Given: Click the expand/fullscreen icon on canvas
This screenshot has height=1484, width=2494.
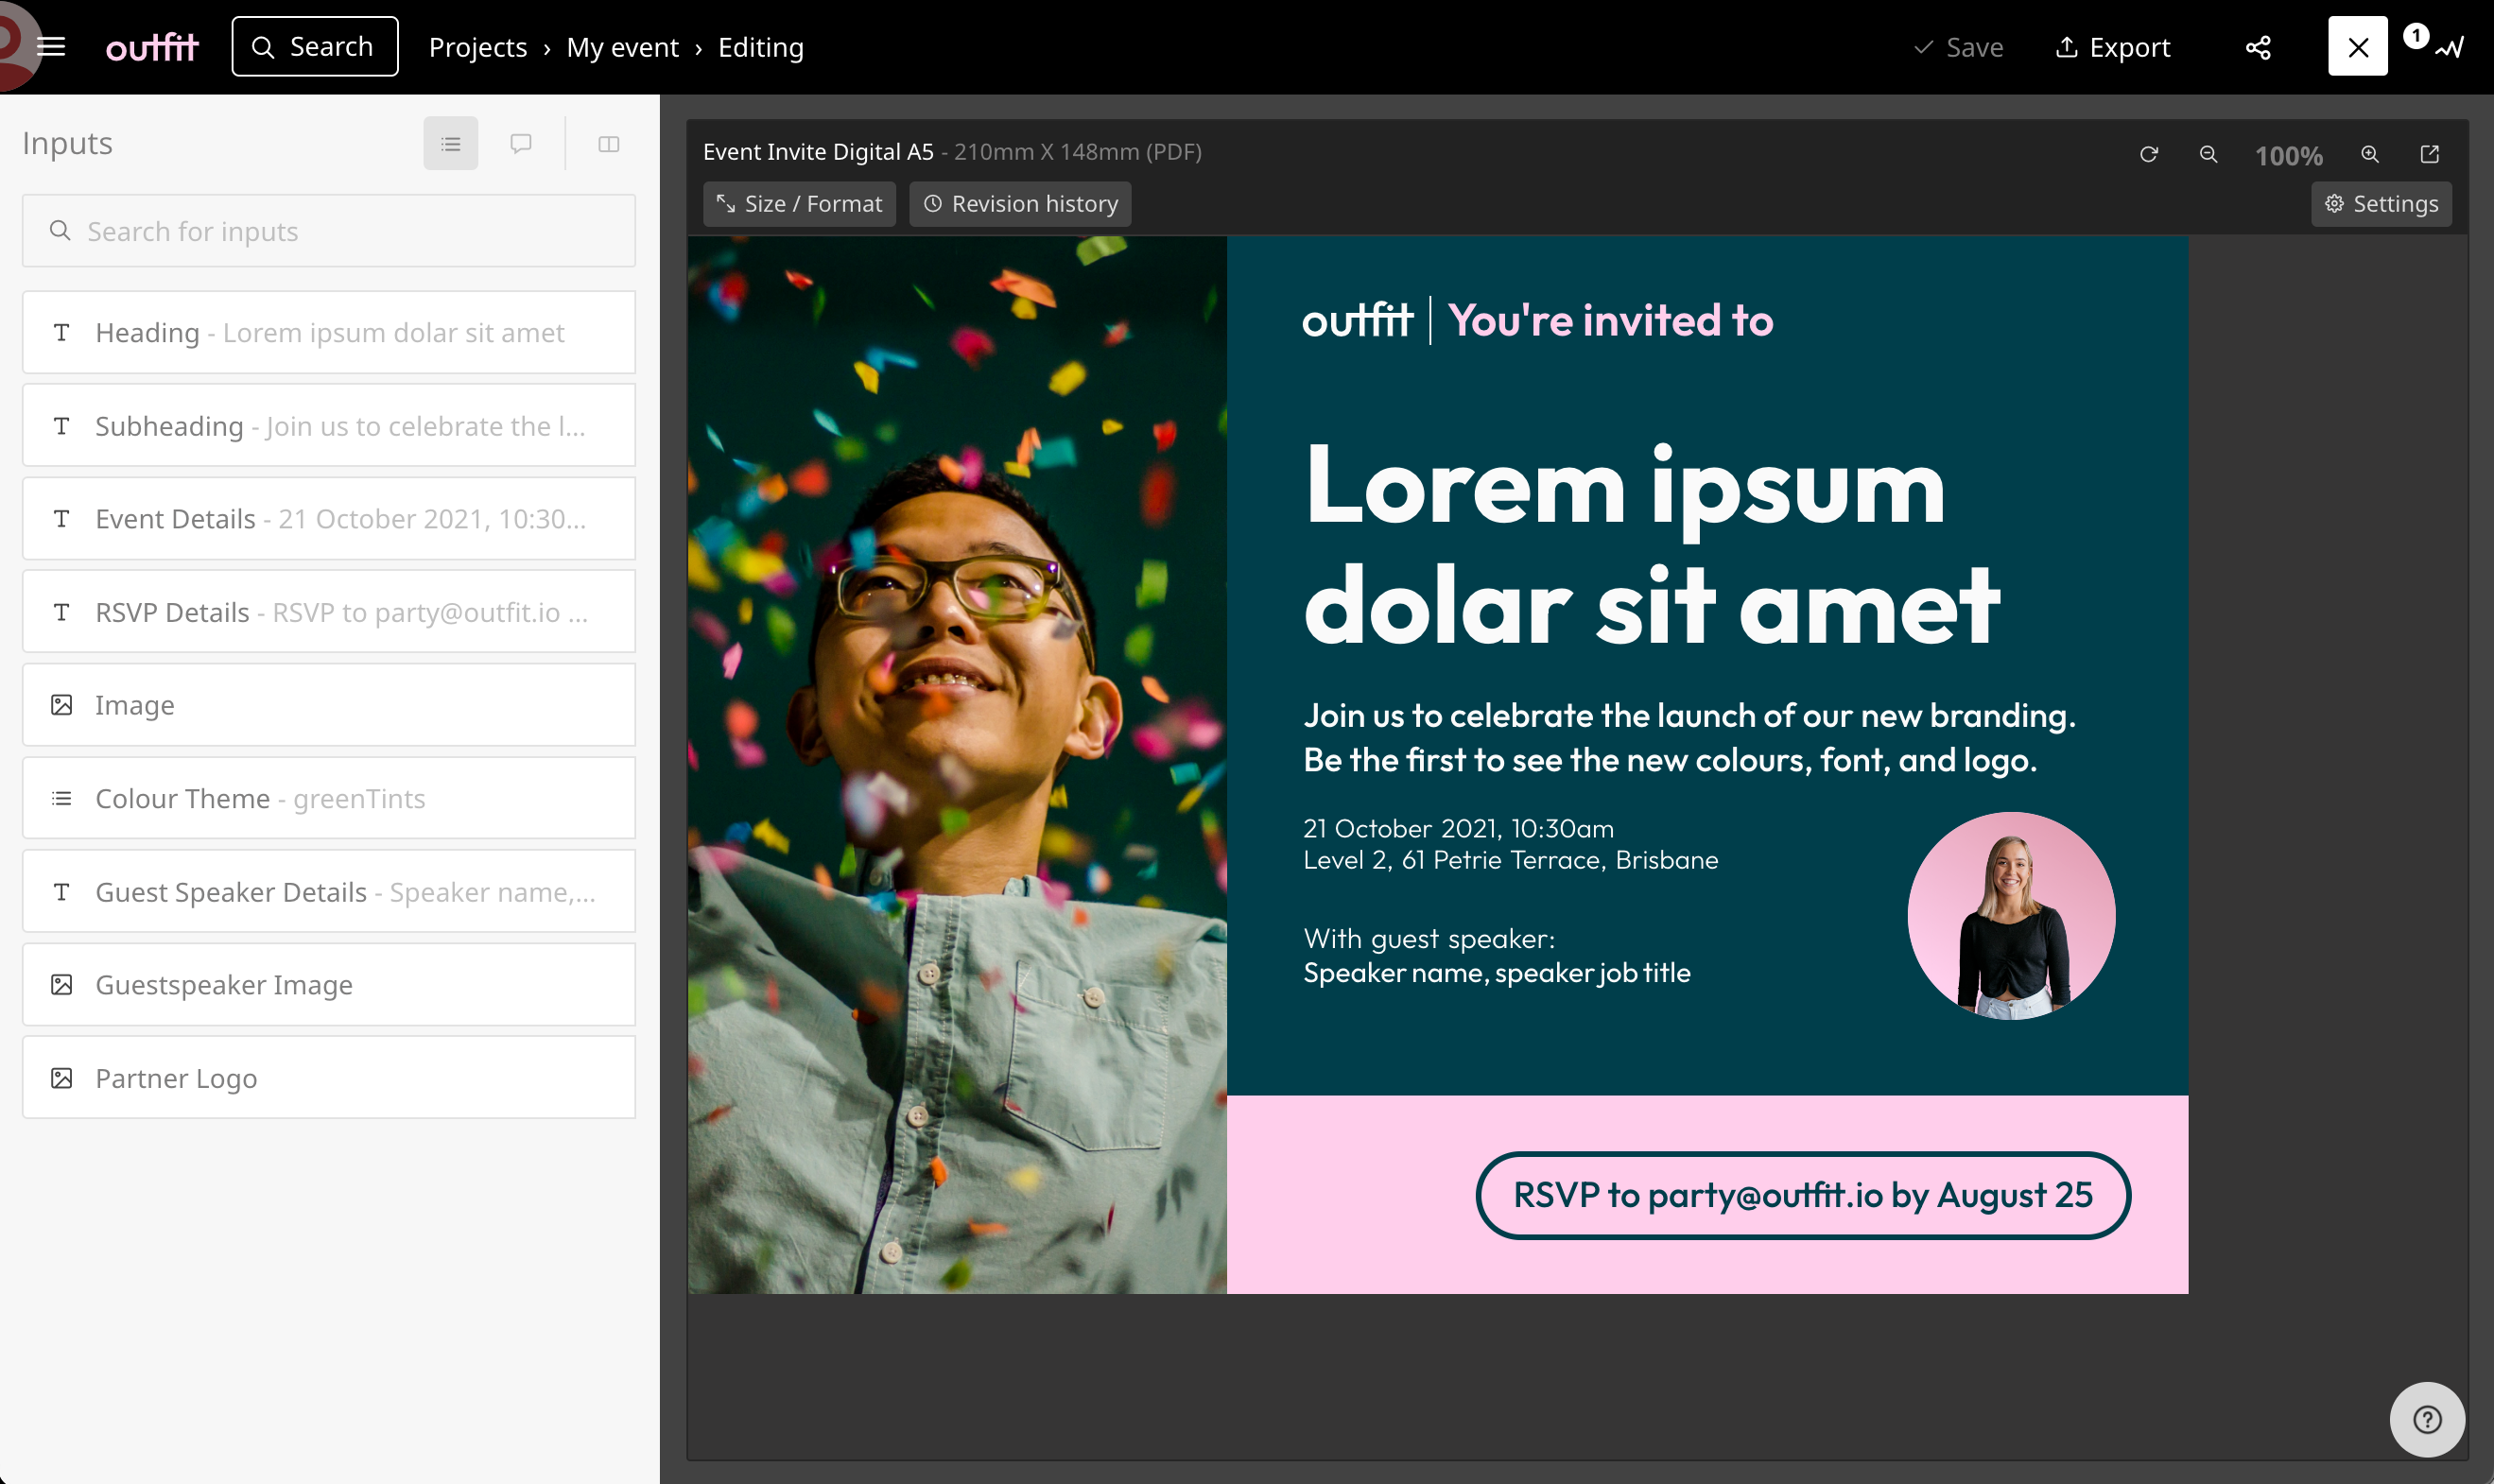Looking at the screenshot, I should [2433, 154].
